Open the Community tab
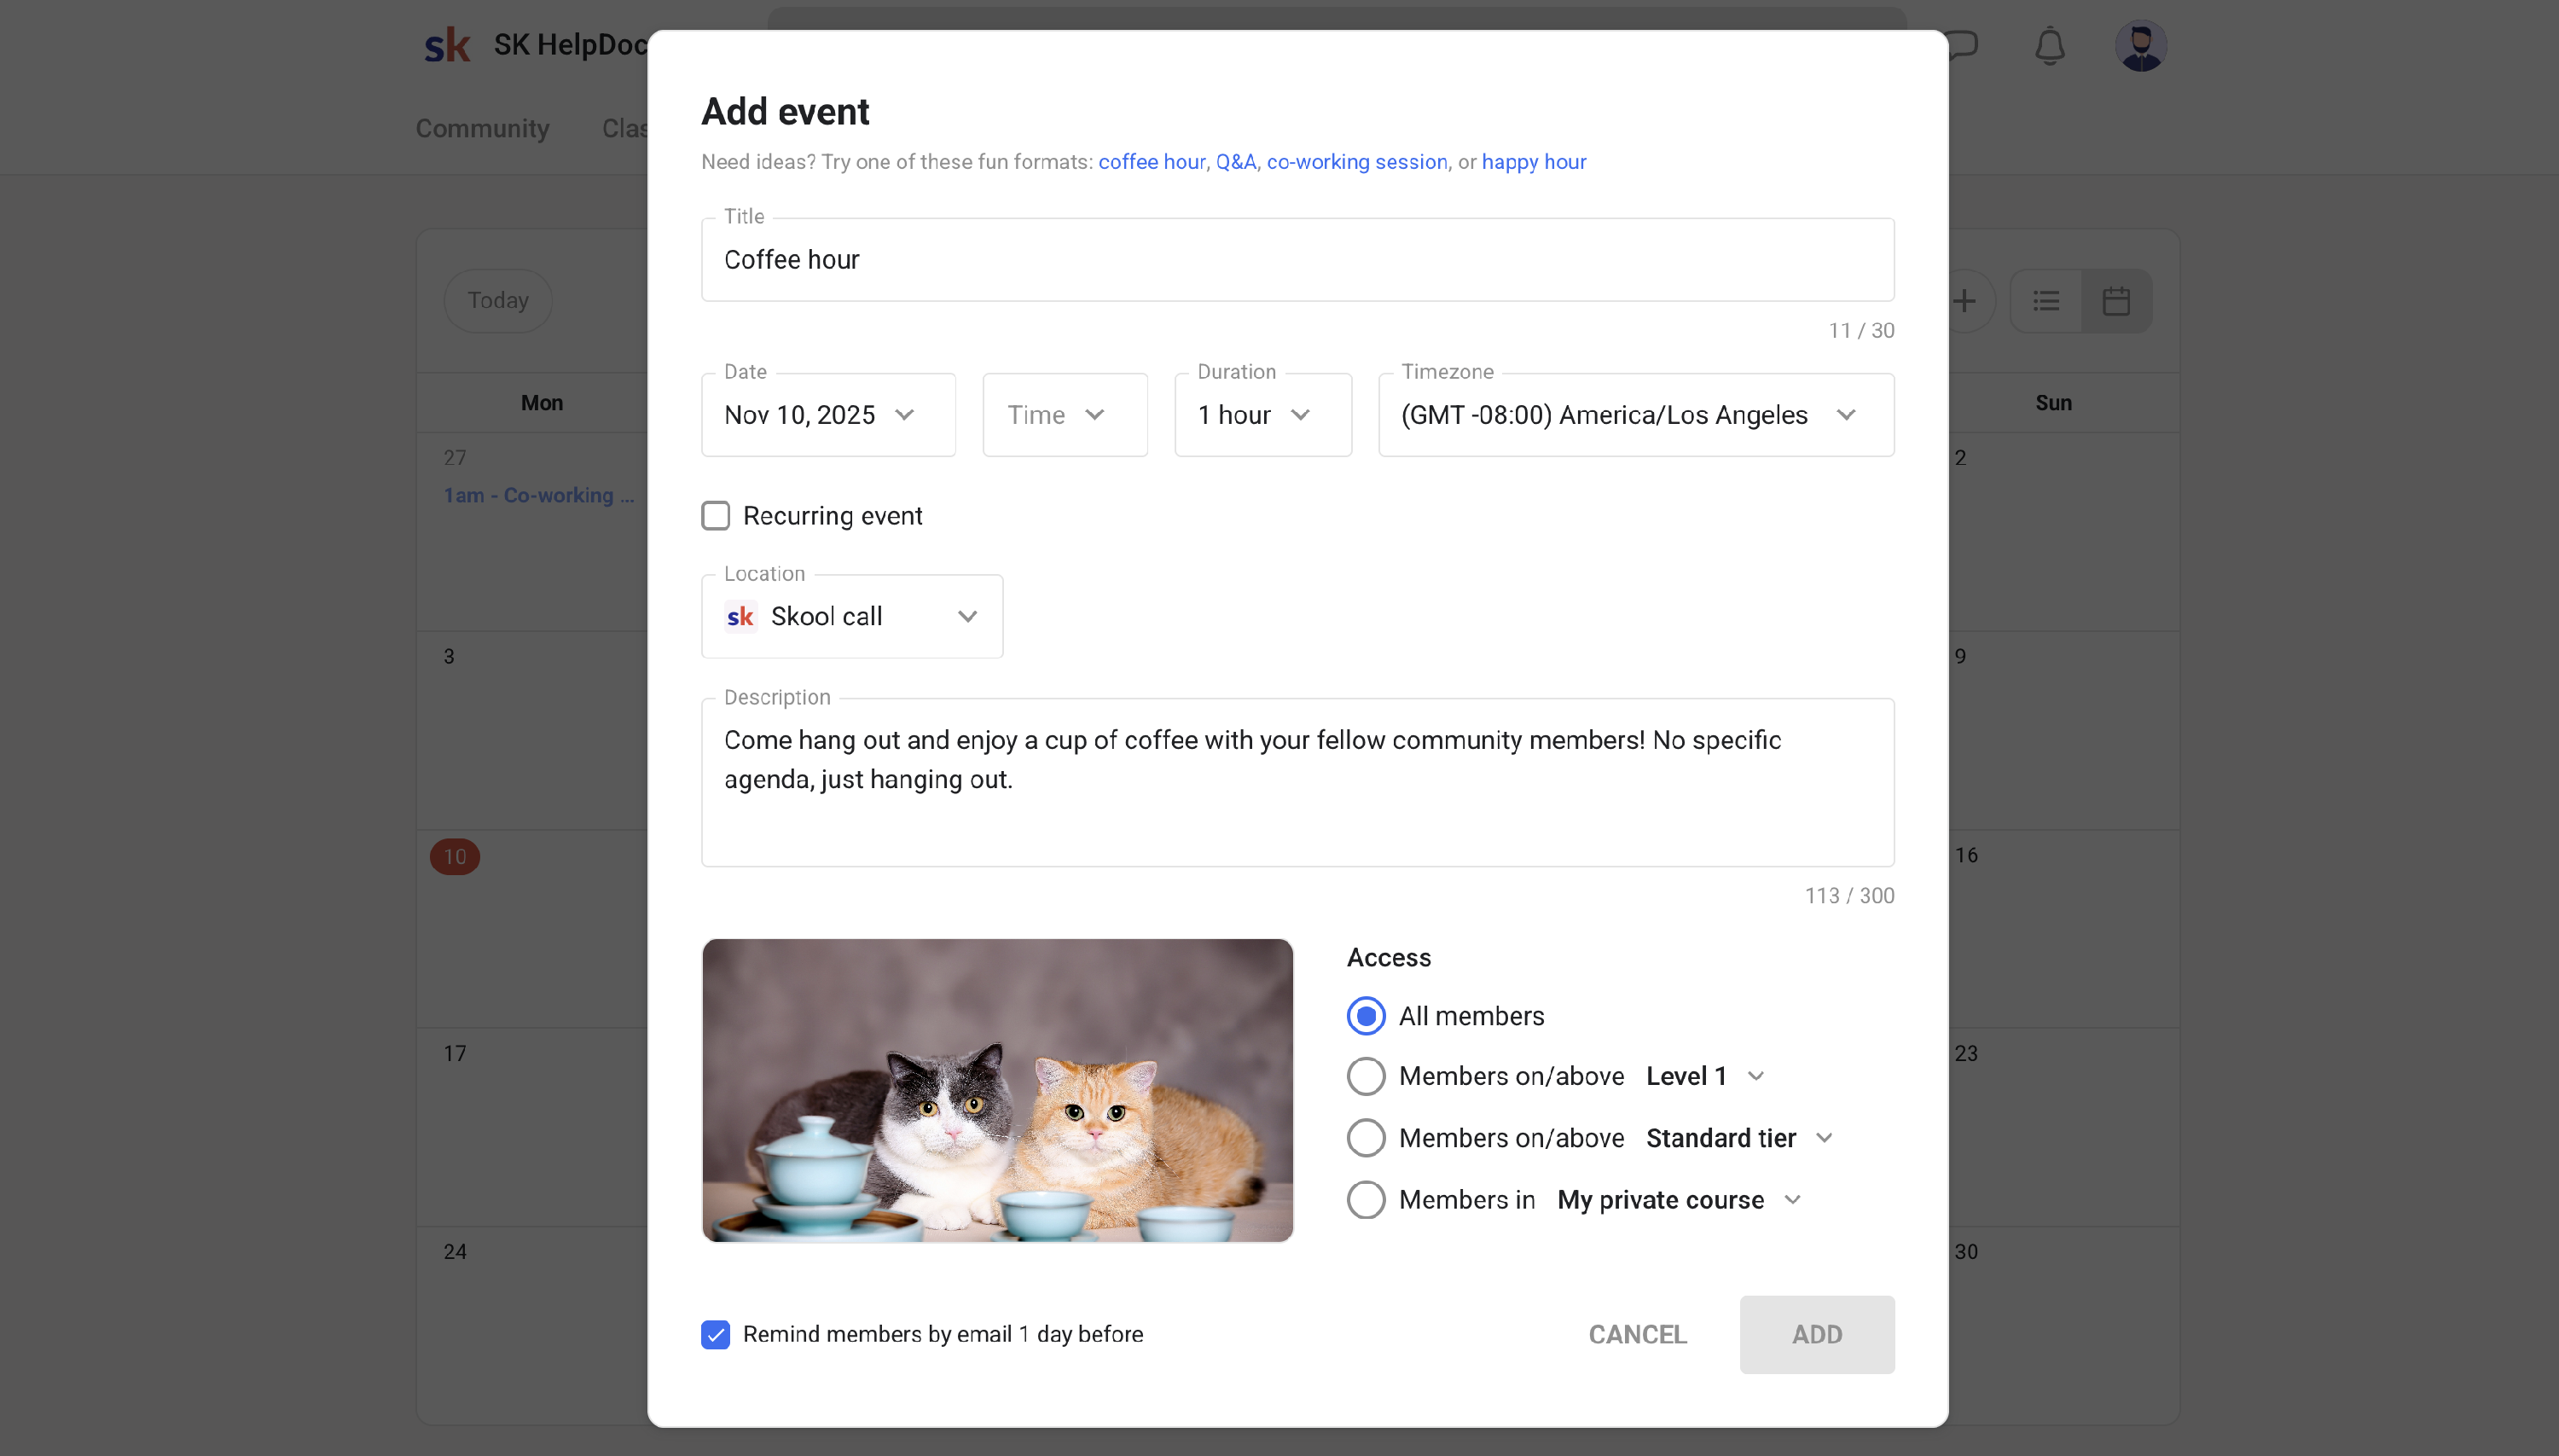The height and width of the screenshot is (1456, 2559). pyautogui.click(x=482, y=129)
